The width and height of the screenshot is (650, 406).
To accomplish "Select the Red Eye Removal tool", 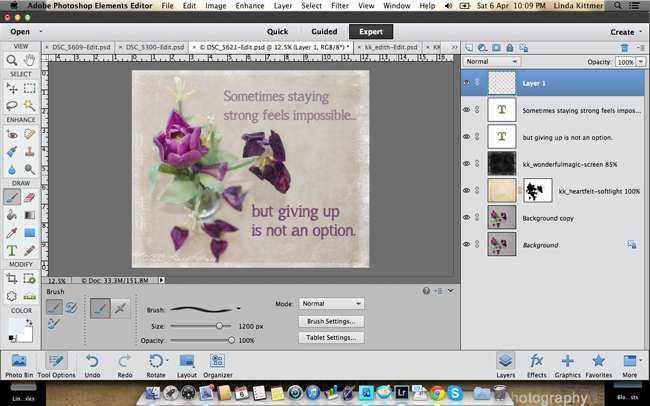I will pyautogui.click(x=12, y=134).
